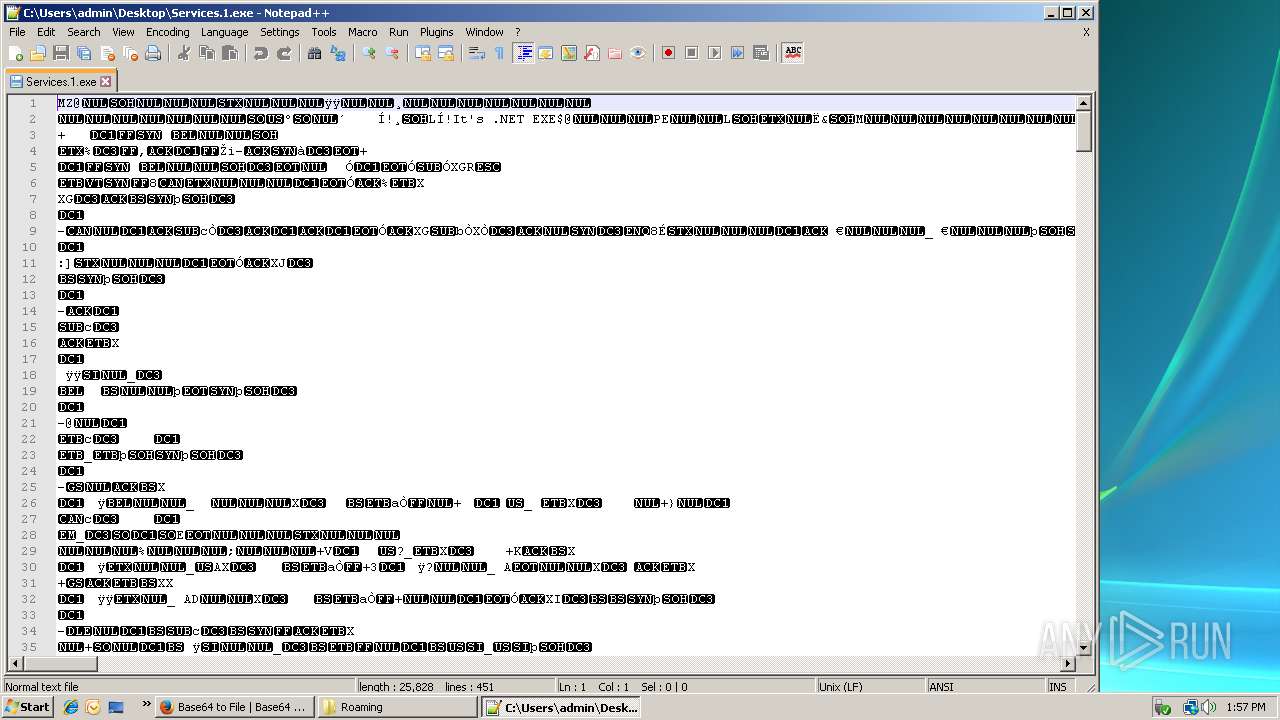Click the ABC spell check icon

pos(793,53)
